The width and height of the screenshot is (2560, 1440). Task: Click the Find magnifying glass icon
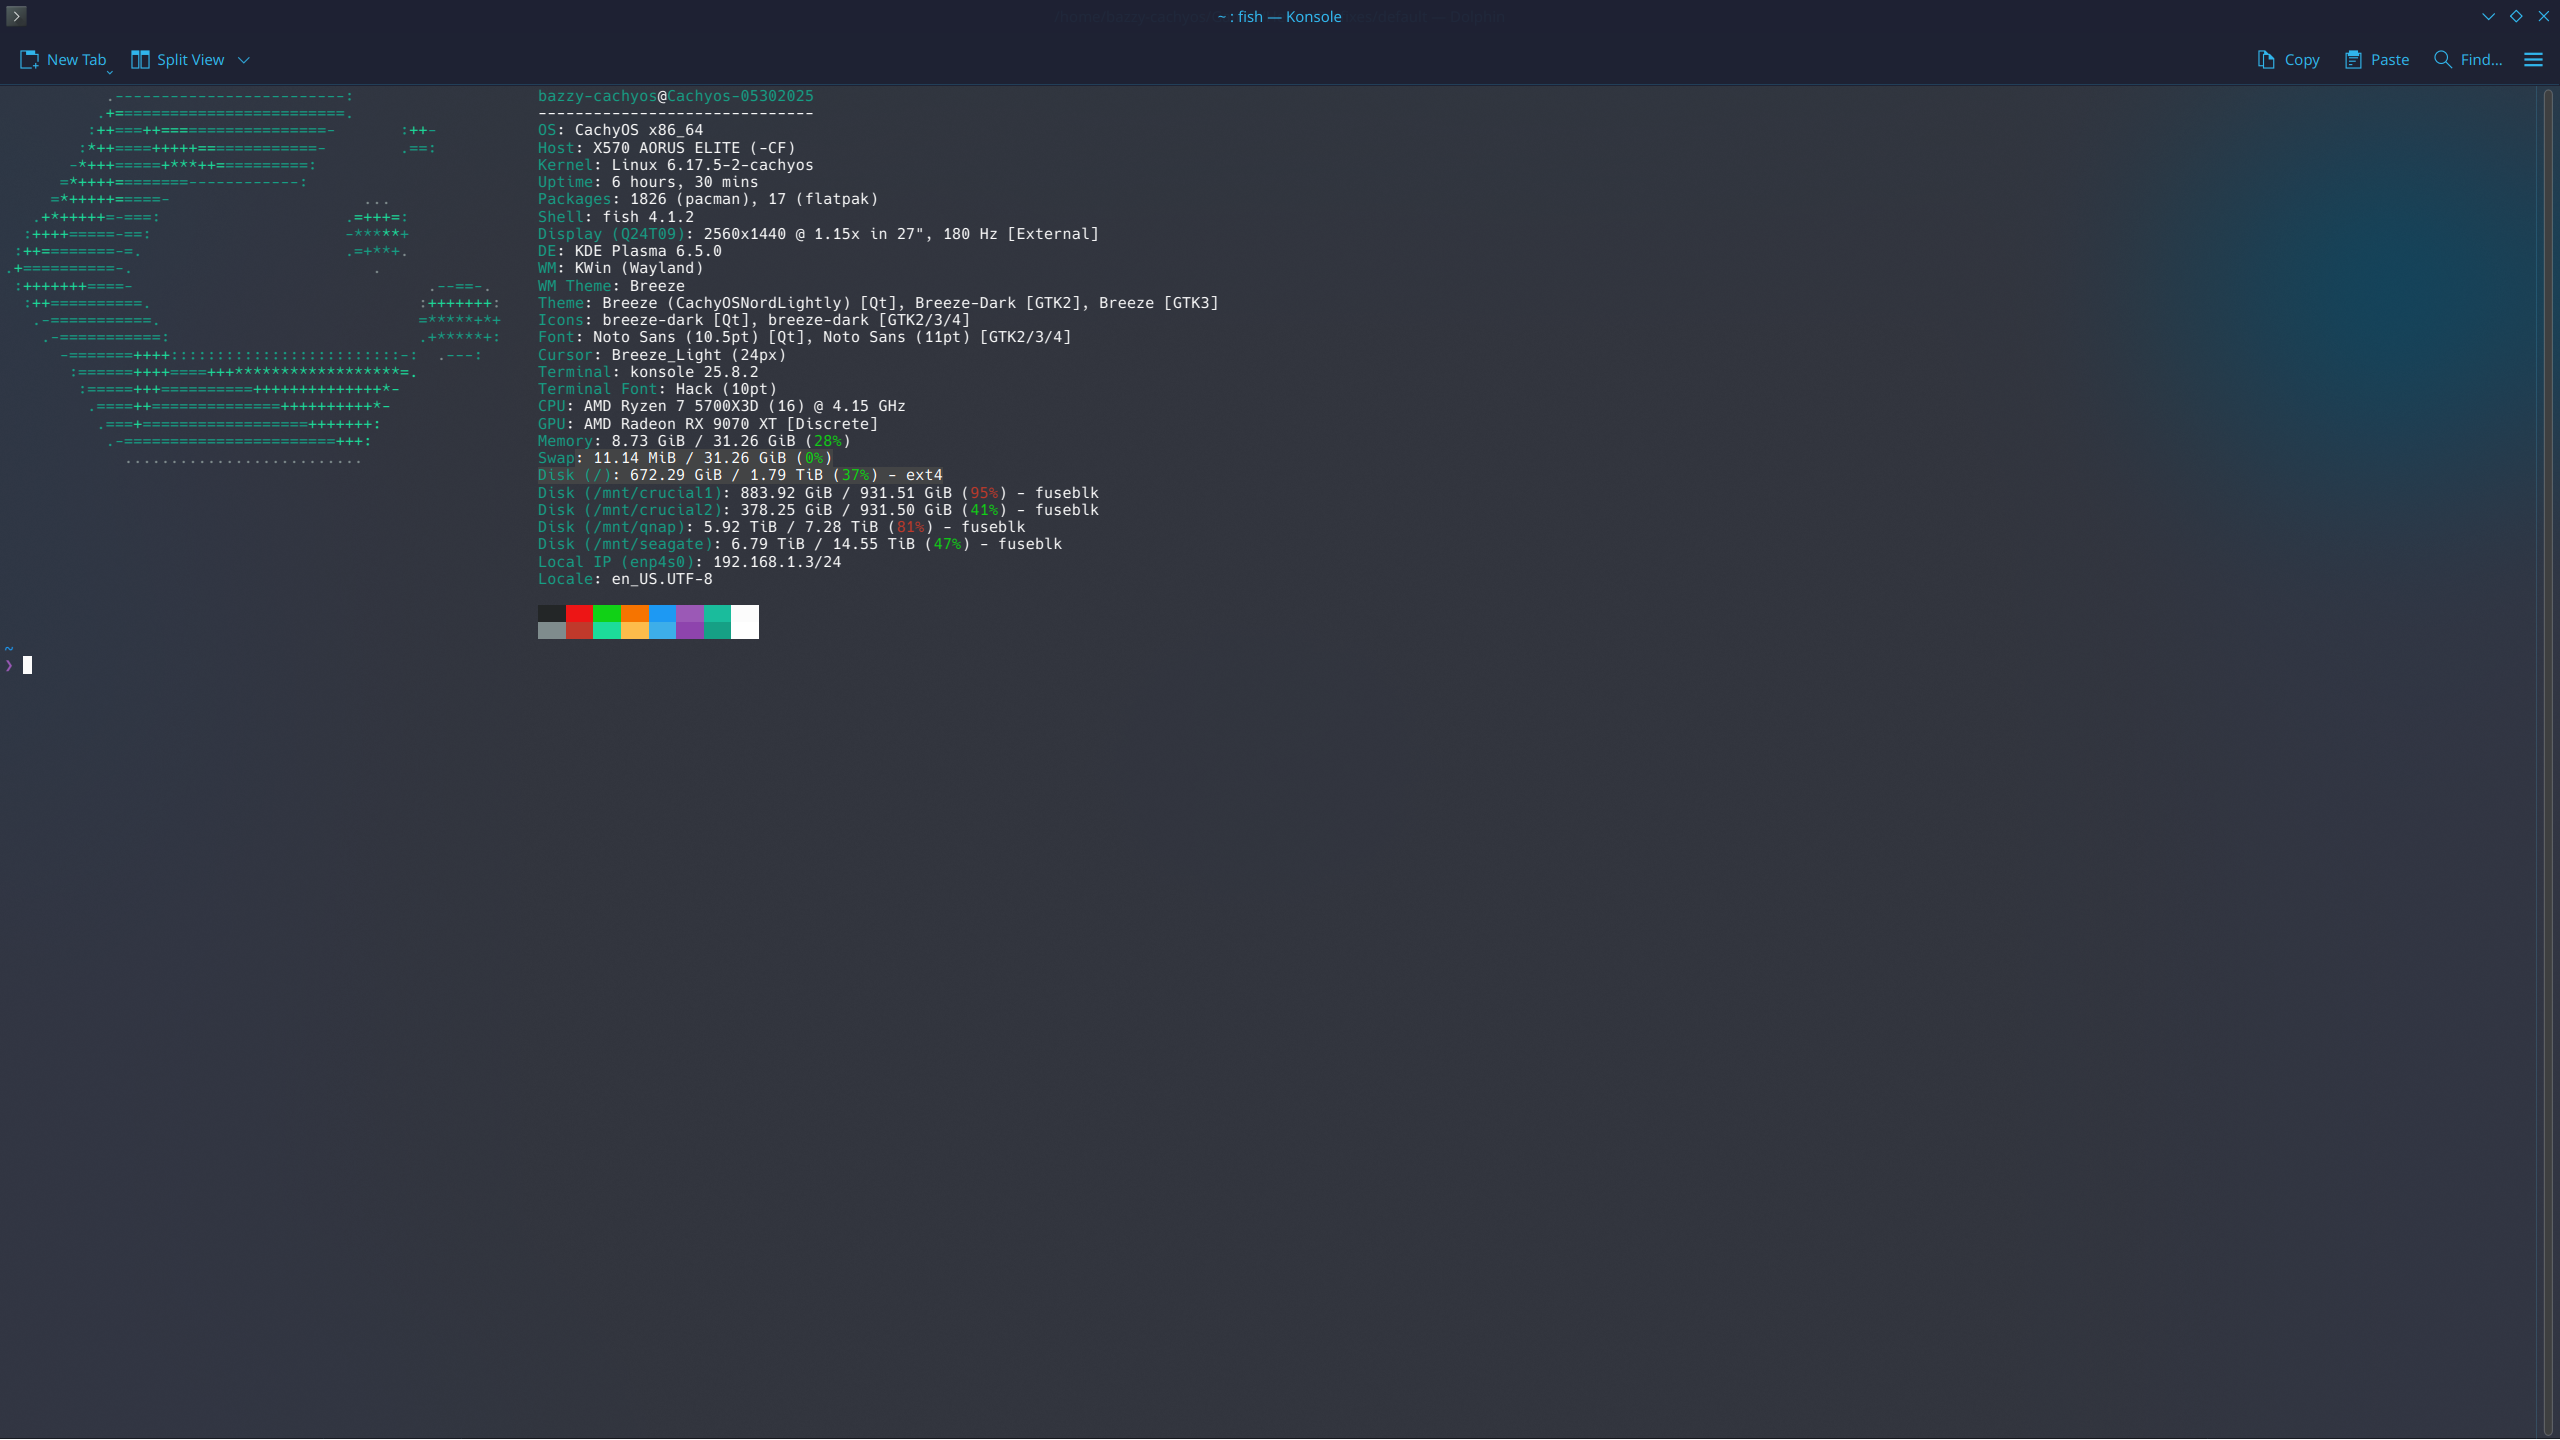point(2442,60)
